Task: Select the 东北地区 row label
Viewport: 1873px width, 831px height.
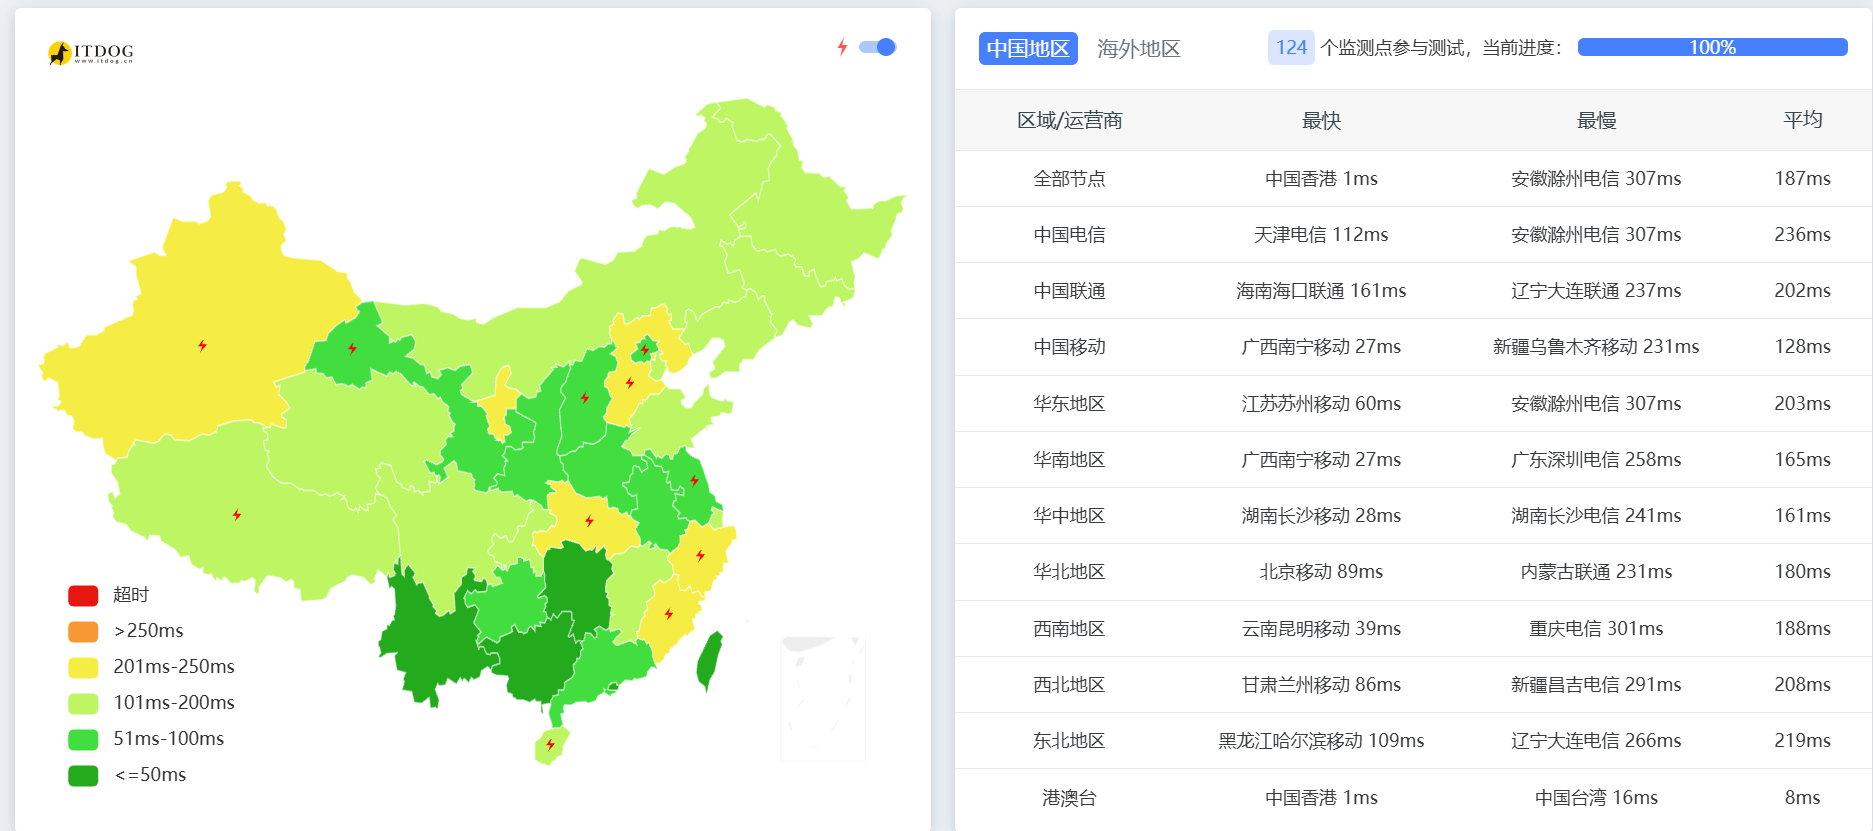Action: point(1069,740)
